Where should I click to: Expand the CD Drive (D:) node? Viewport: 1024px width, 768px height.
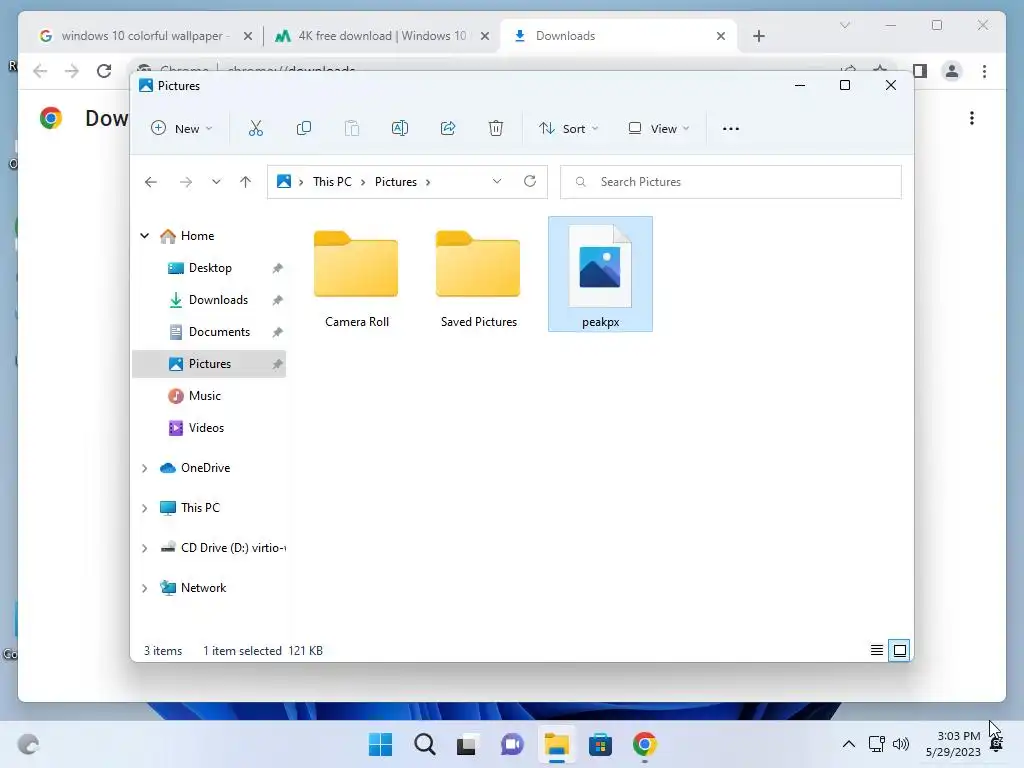144,548
